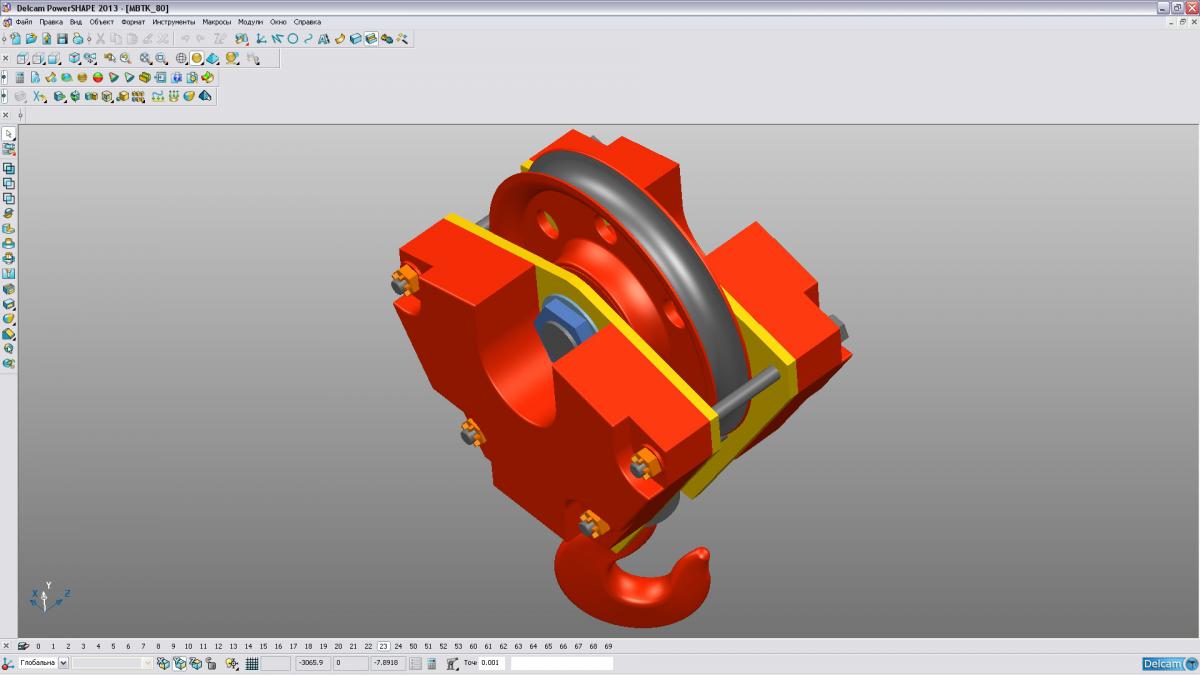
Task: Toggle level 10 visibility
Action: point(189,646)
